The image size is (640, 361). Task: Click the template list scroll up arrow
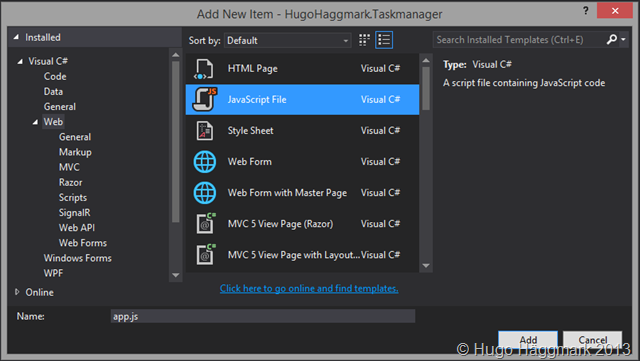coord(426,60)
